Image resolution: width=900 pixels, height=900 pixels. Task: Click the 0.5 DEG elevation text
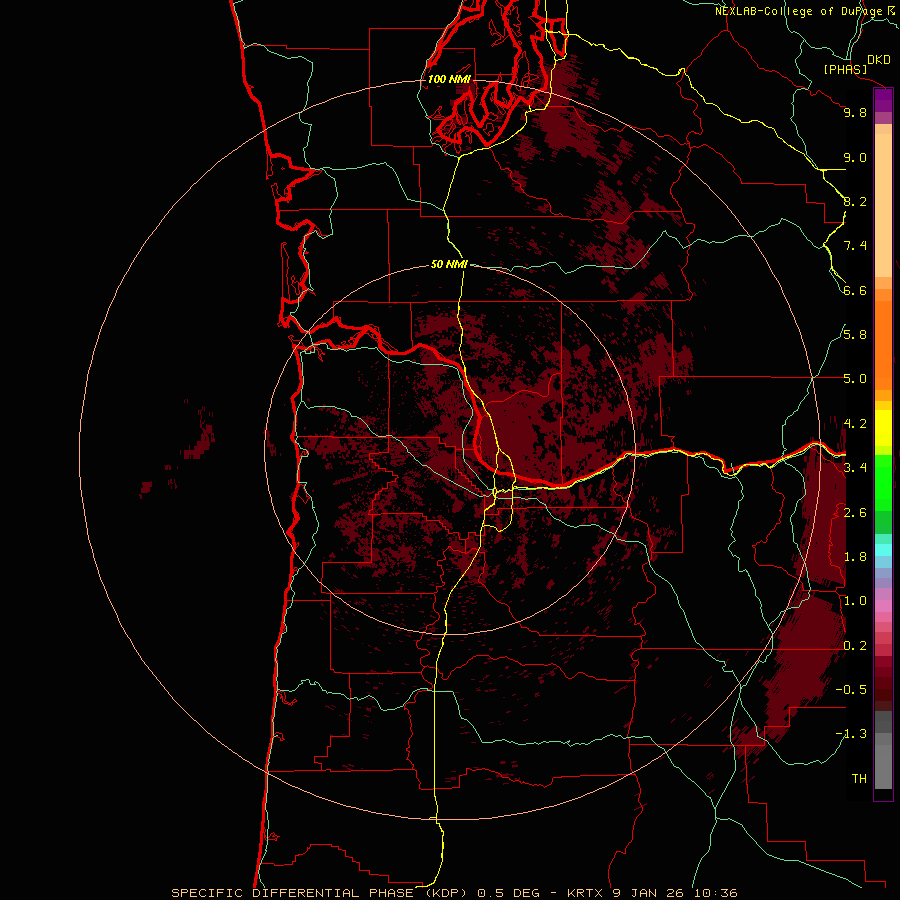coord(509,893)
